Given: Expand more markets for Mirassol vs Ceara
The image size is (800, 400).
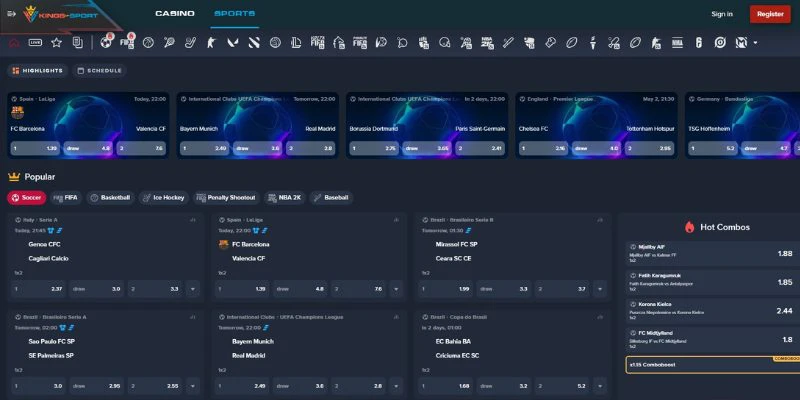Looking at the screenshot, I should point(600,289).
